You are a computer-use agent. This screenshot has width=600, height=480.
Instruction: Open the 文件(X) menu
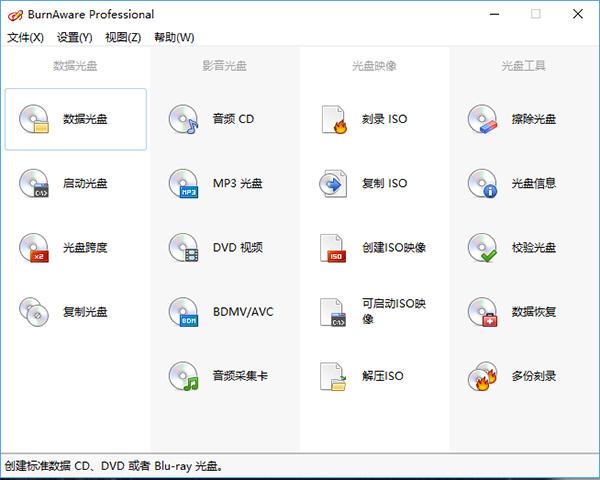[x=26, y=38]
